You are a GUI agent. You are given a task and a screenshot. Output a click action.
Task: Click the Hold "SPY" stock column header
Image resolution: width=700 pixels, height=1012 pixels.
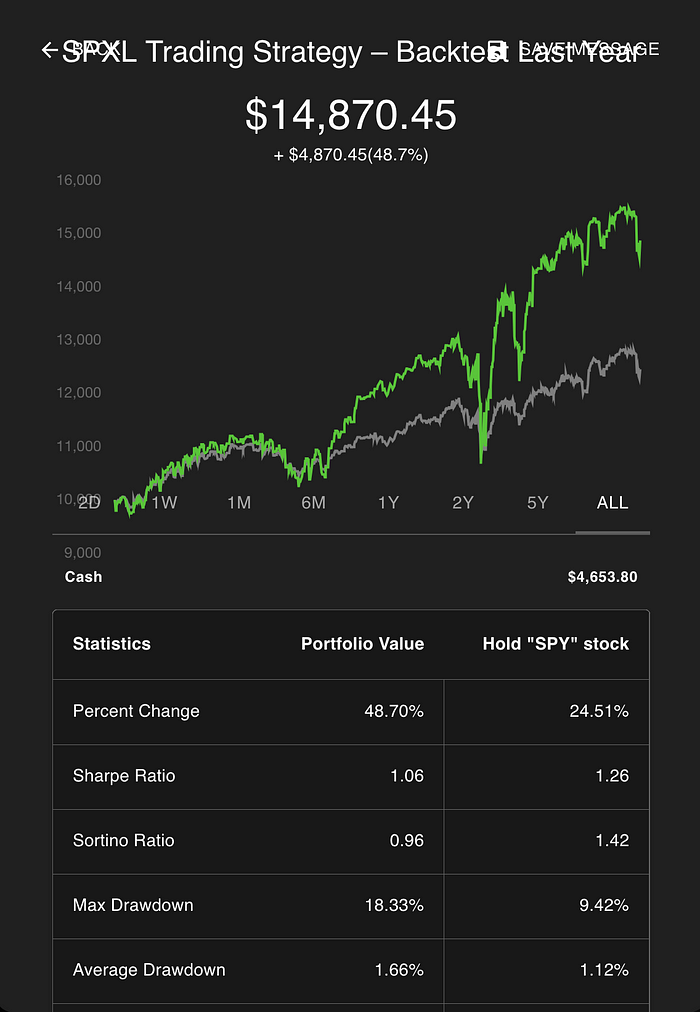click(x=555, y=644)
